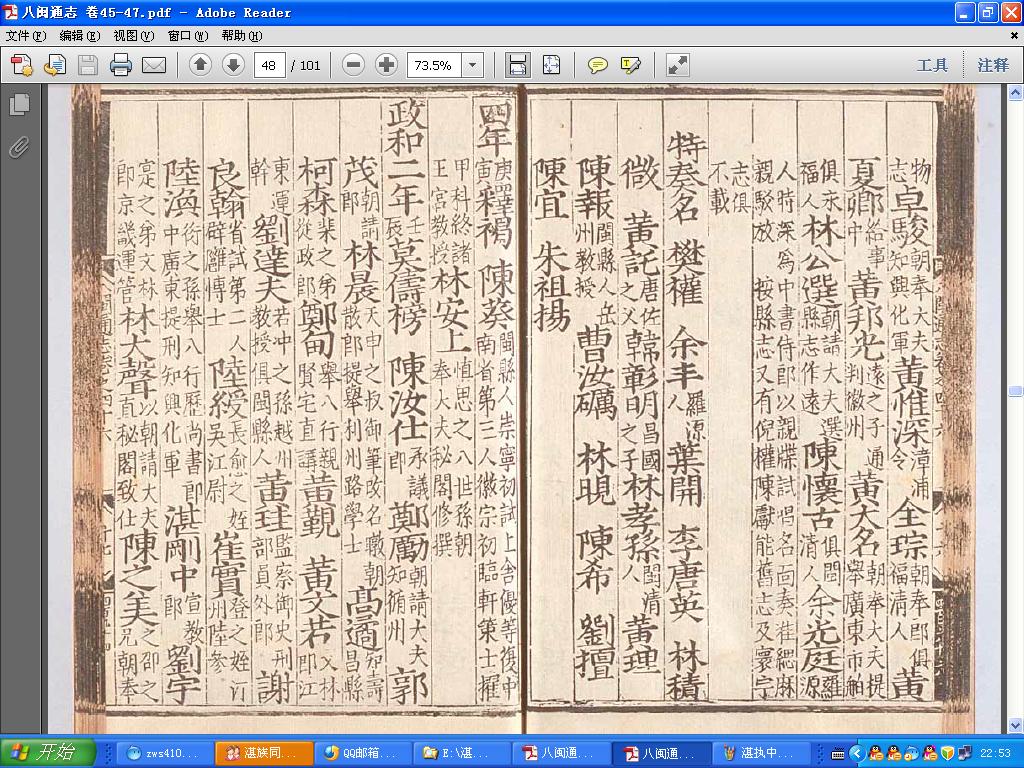Click the Create PDF toolbar icon
The image size is (1024, 768).
pyautogui.click(x=22, y=65)
